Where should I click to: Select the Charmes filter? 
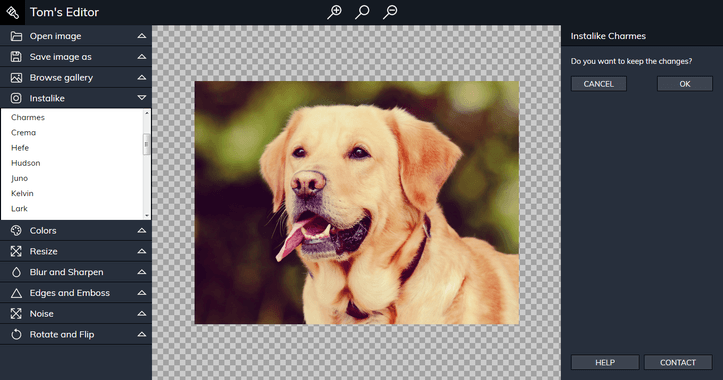28,117
